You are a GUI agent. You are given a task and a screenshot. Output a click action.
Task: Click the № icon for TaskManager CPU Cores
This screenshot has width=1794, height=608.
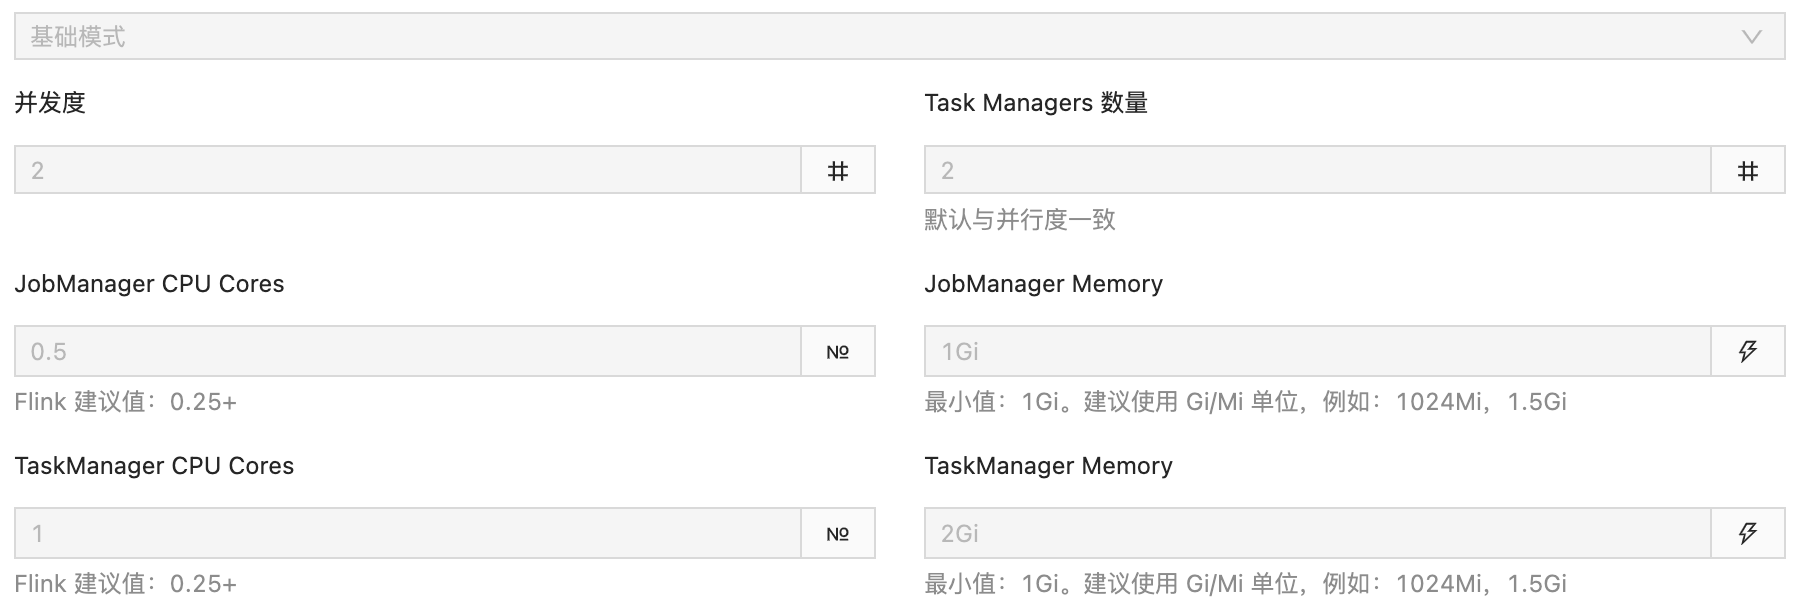point(838,533)
